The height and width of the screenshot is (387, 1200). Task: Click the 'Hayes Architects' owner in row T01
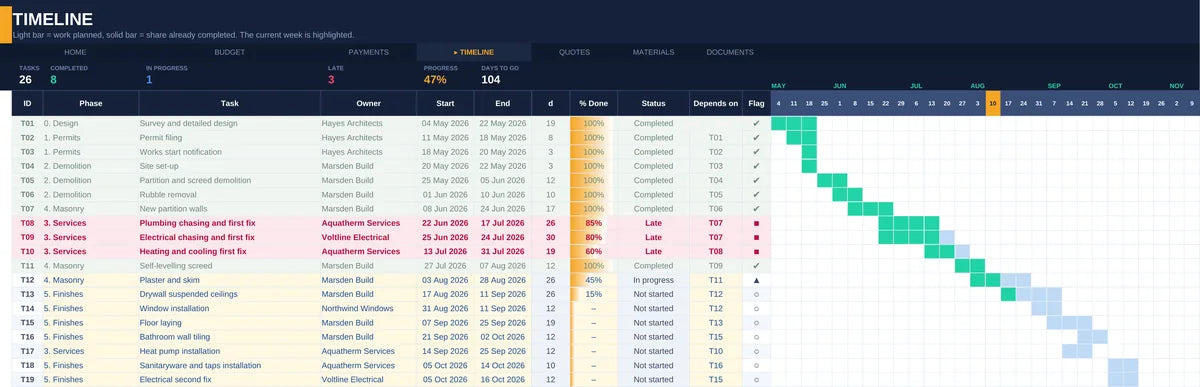[368, 123]
